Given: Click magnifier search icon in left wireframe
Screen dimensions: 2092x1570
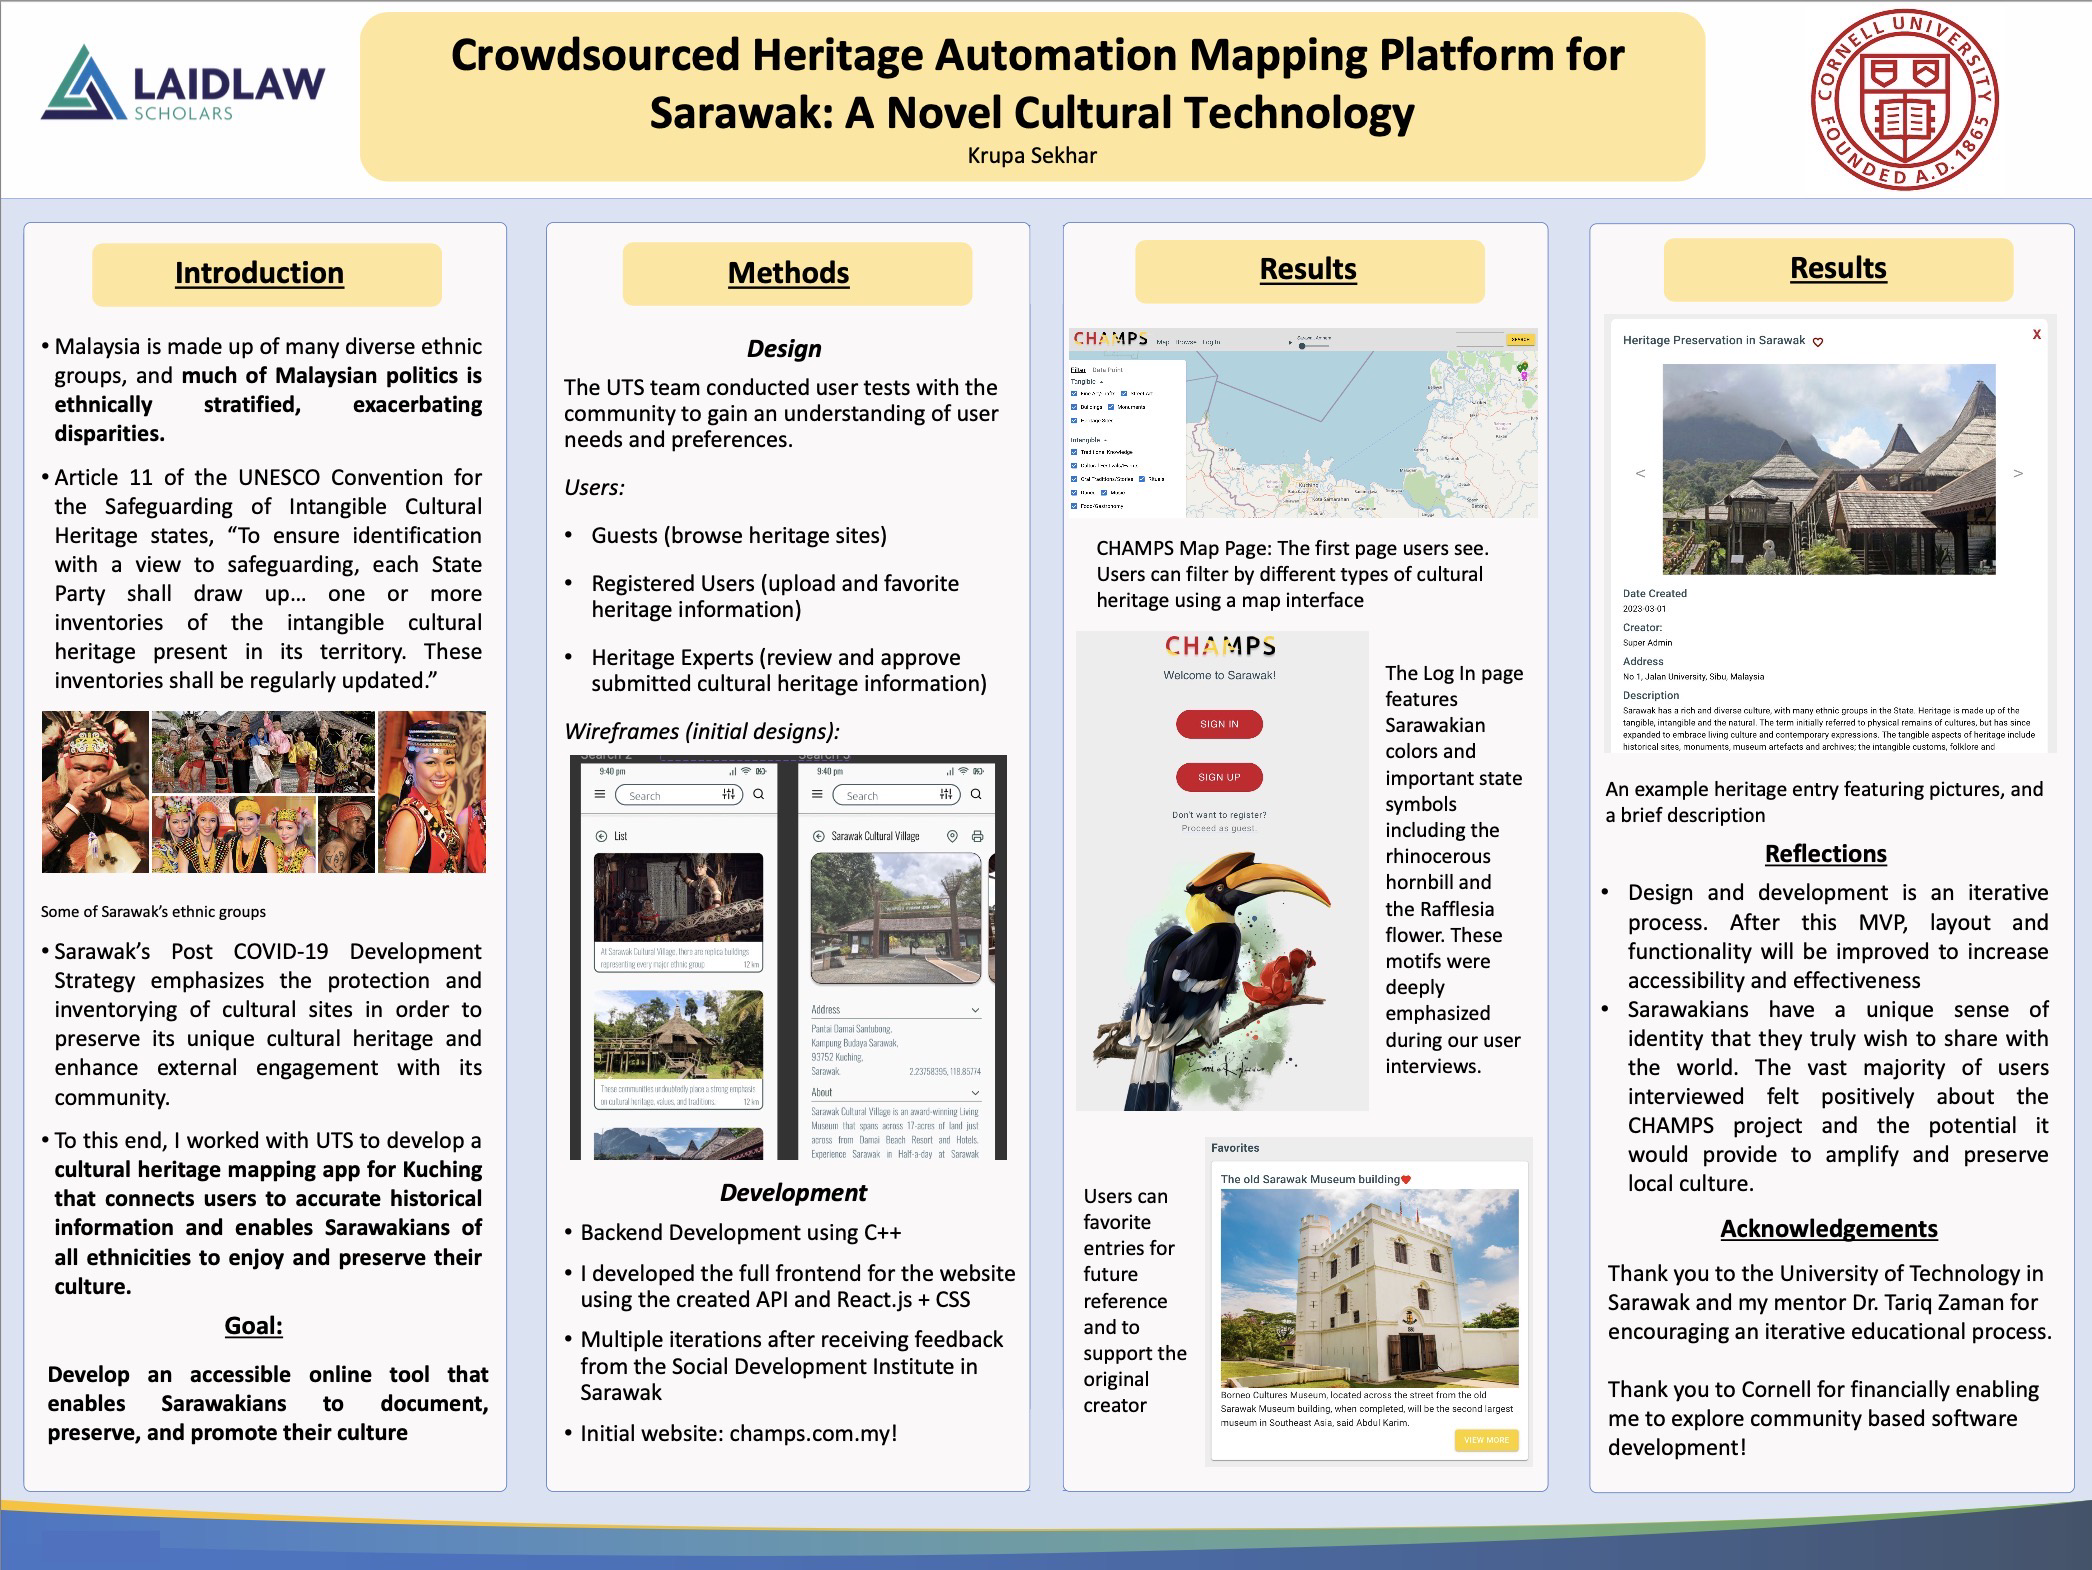Looking at the screenshot, I should (x=759, y=794).
